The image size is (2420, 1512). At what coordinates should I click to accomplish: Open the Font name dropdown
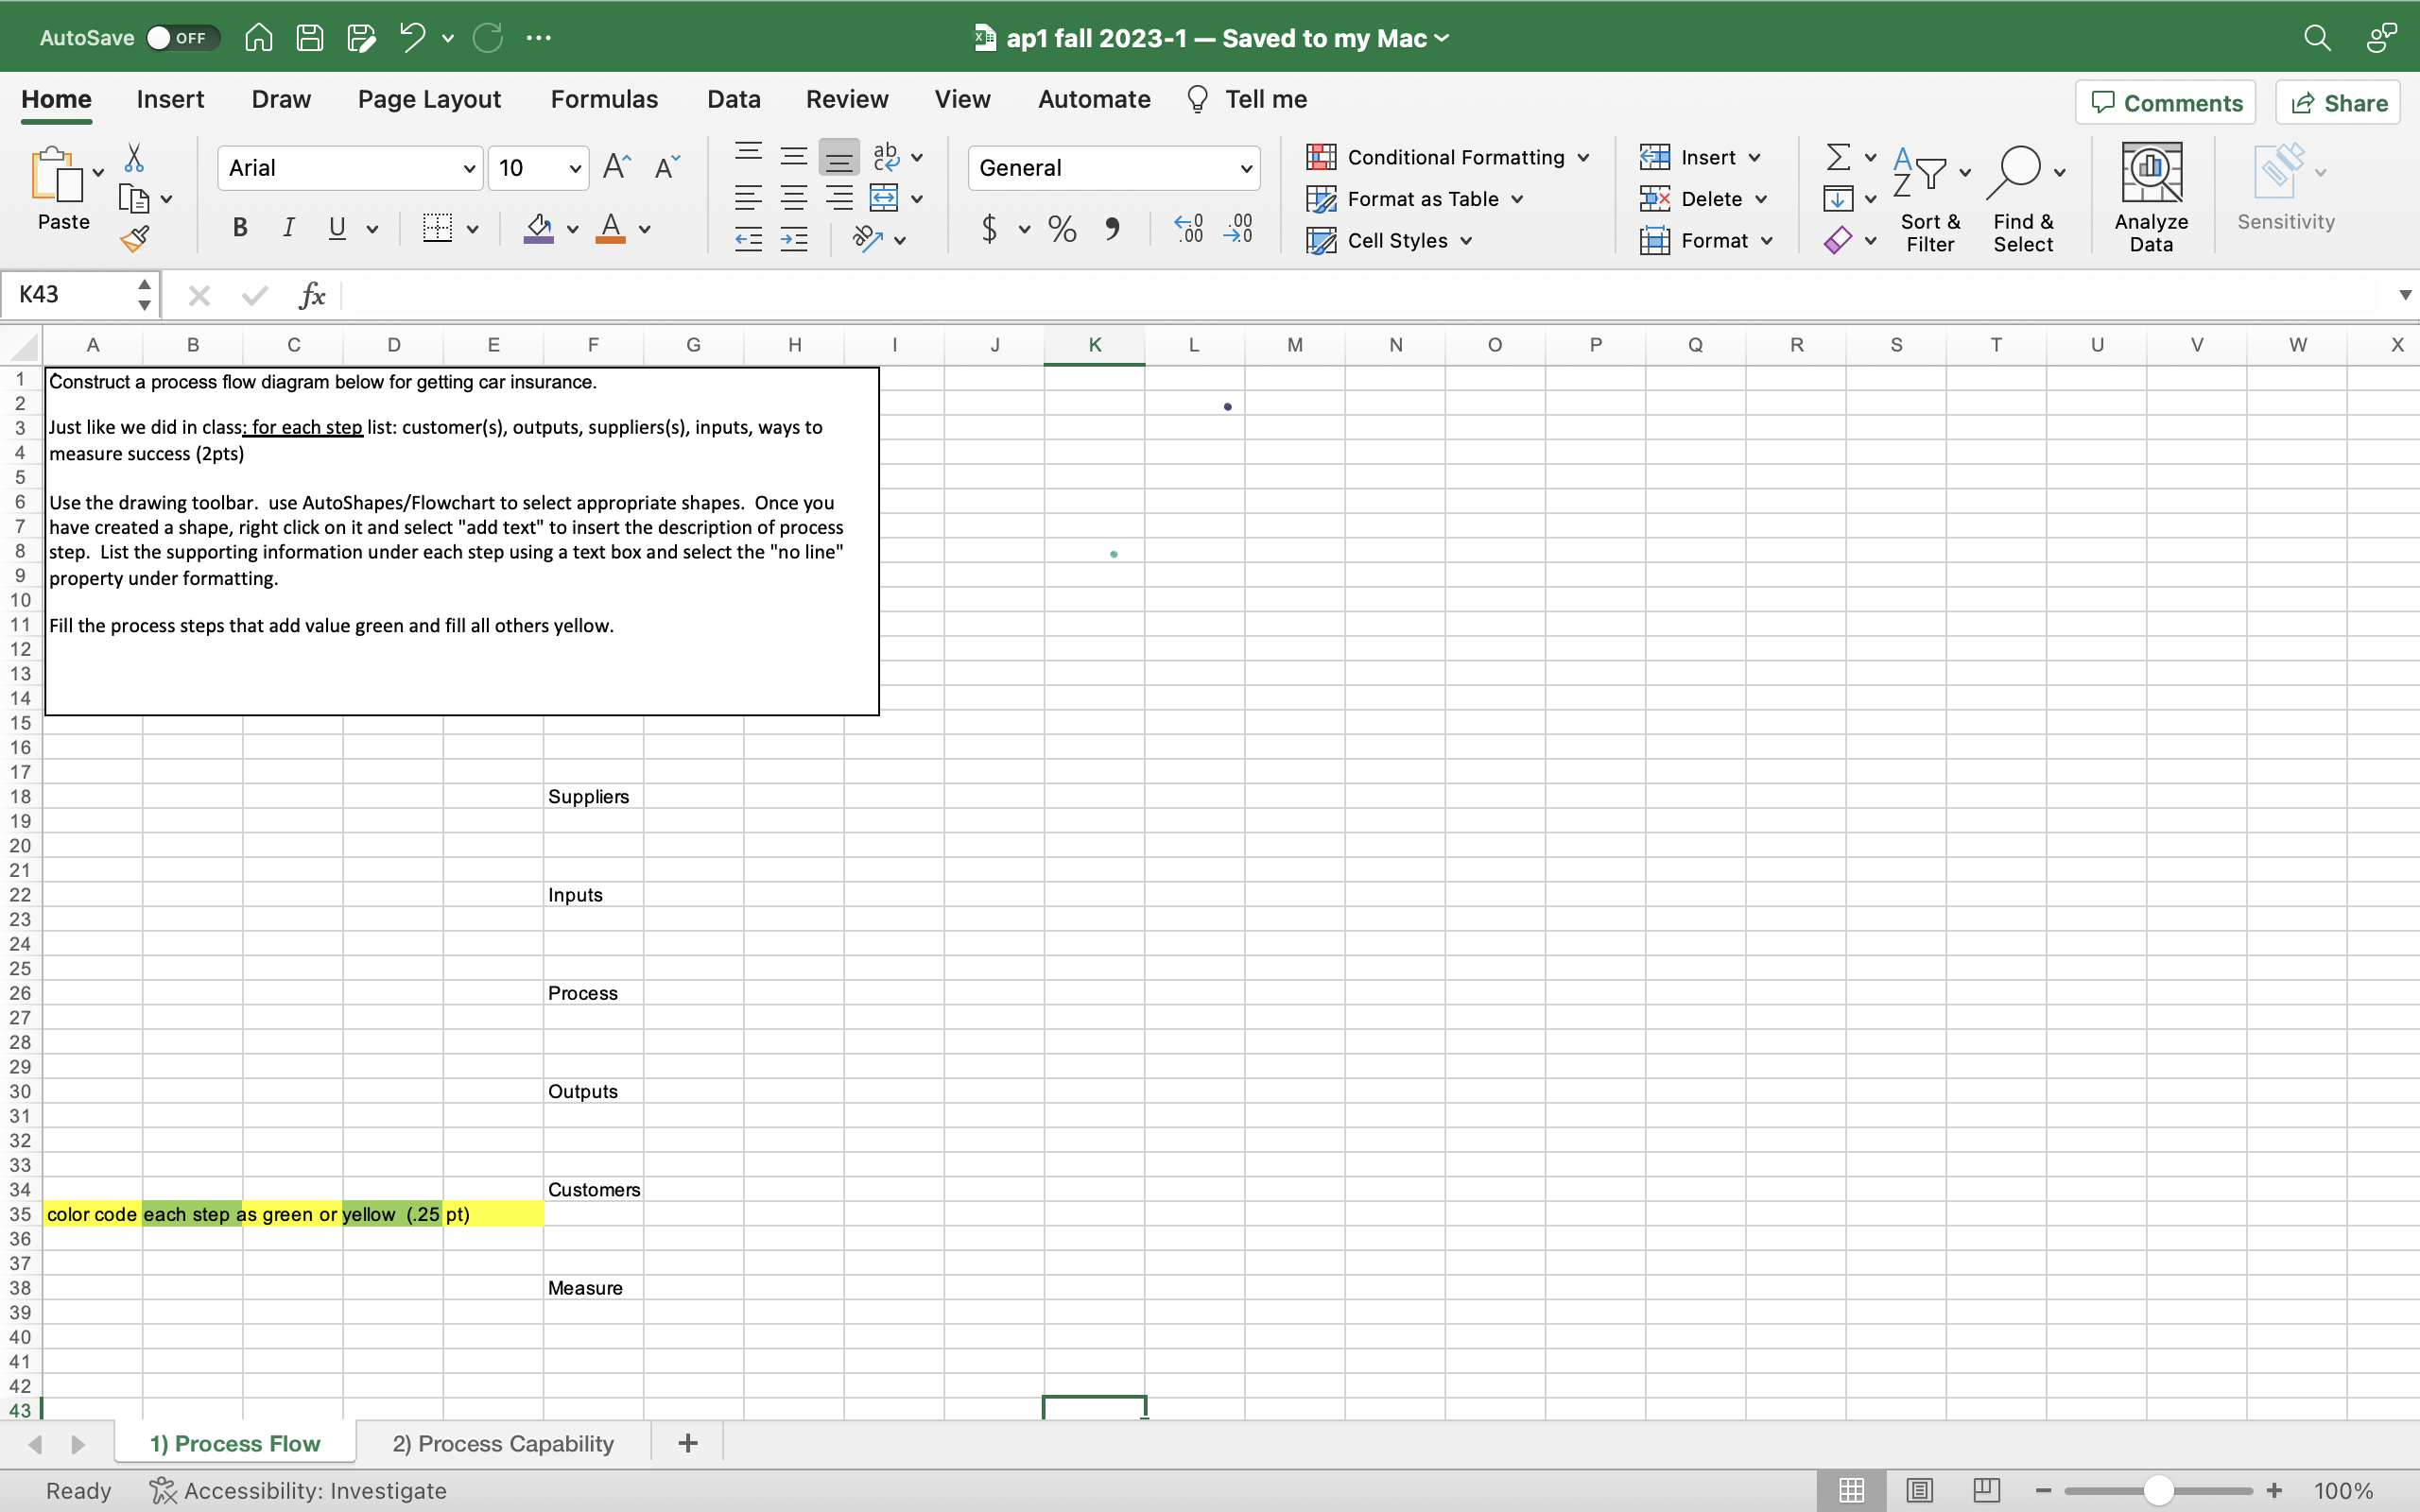coord(468,168)
